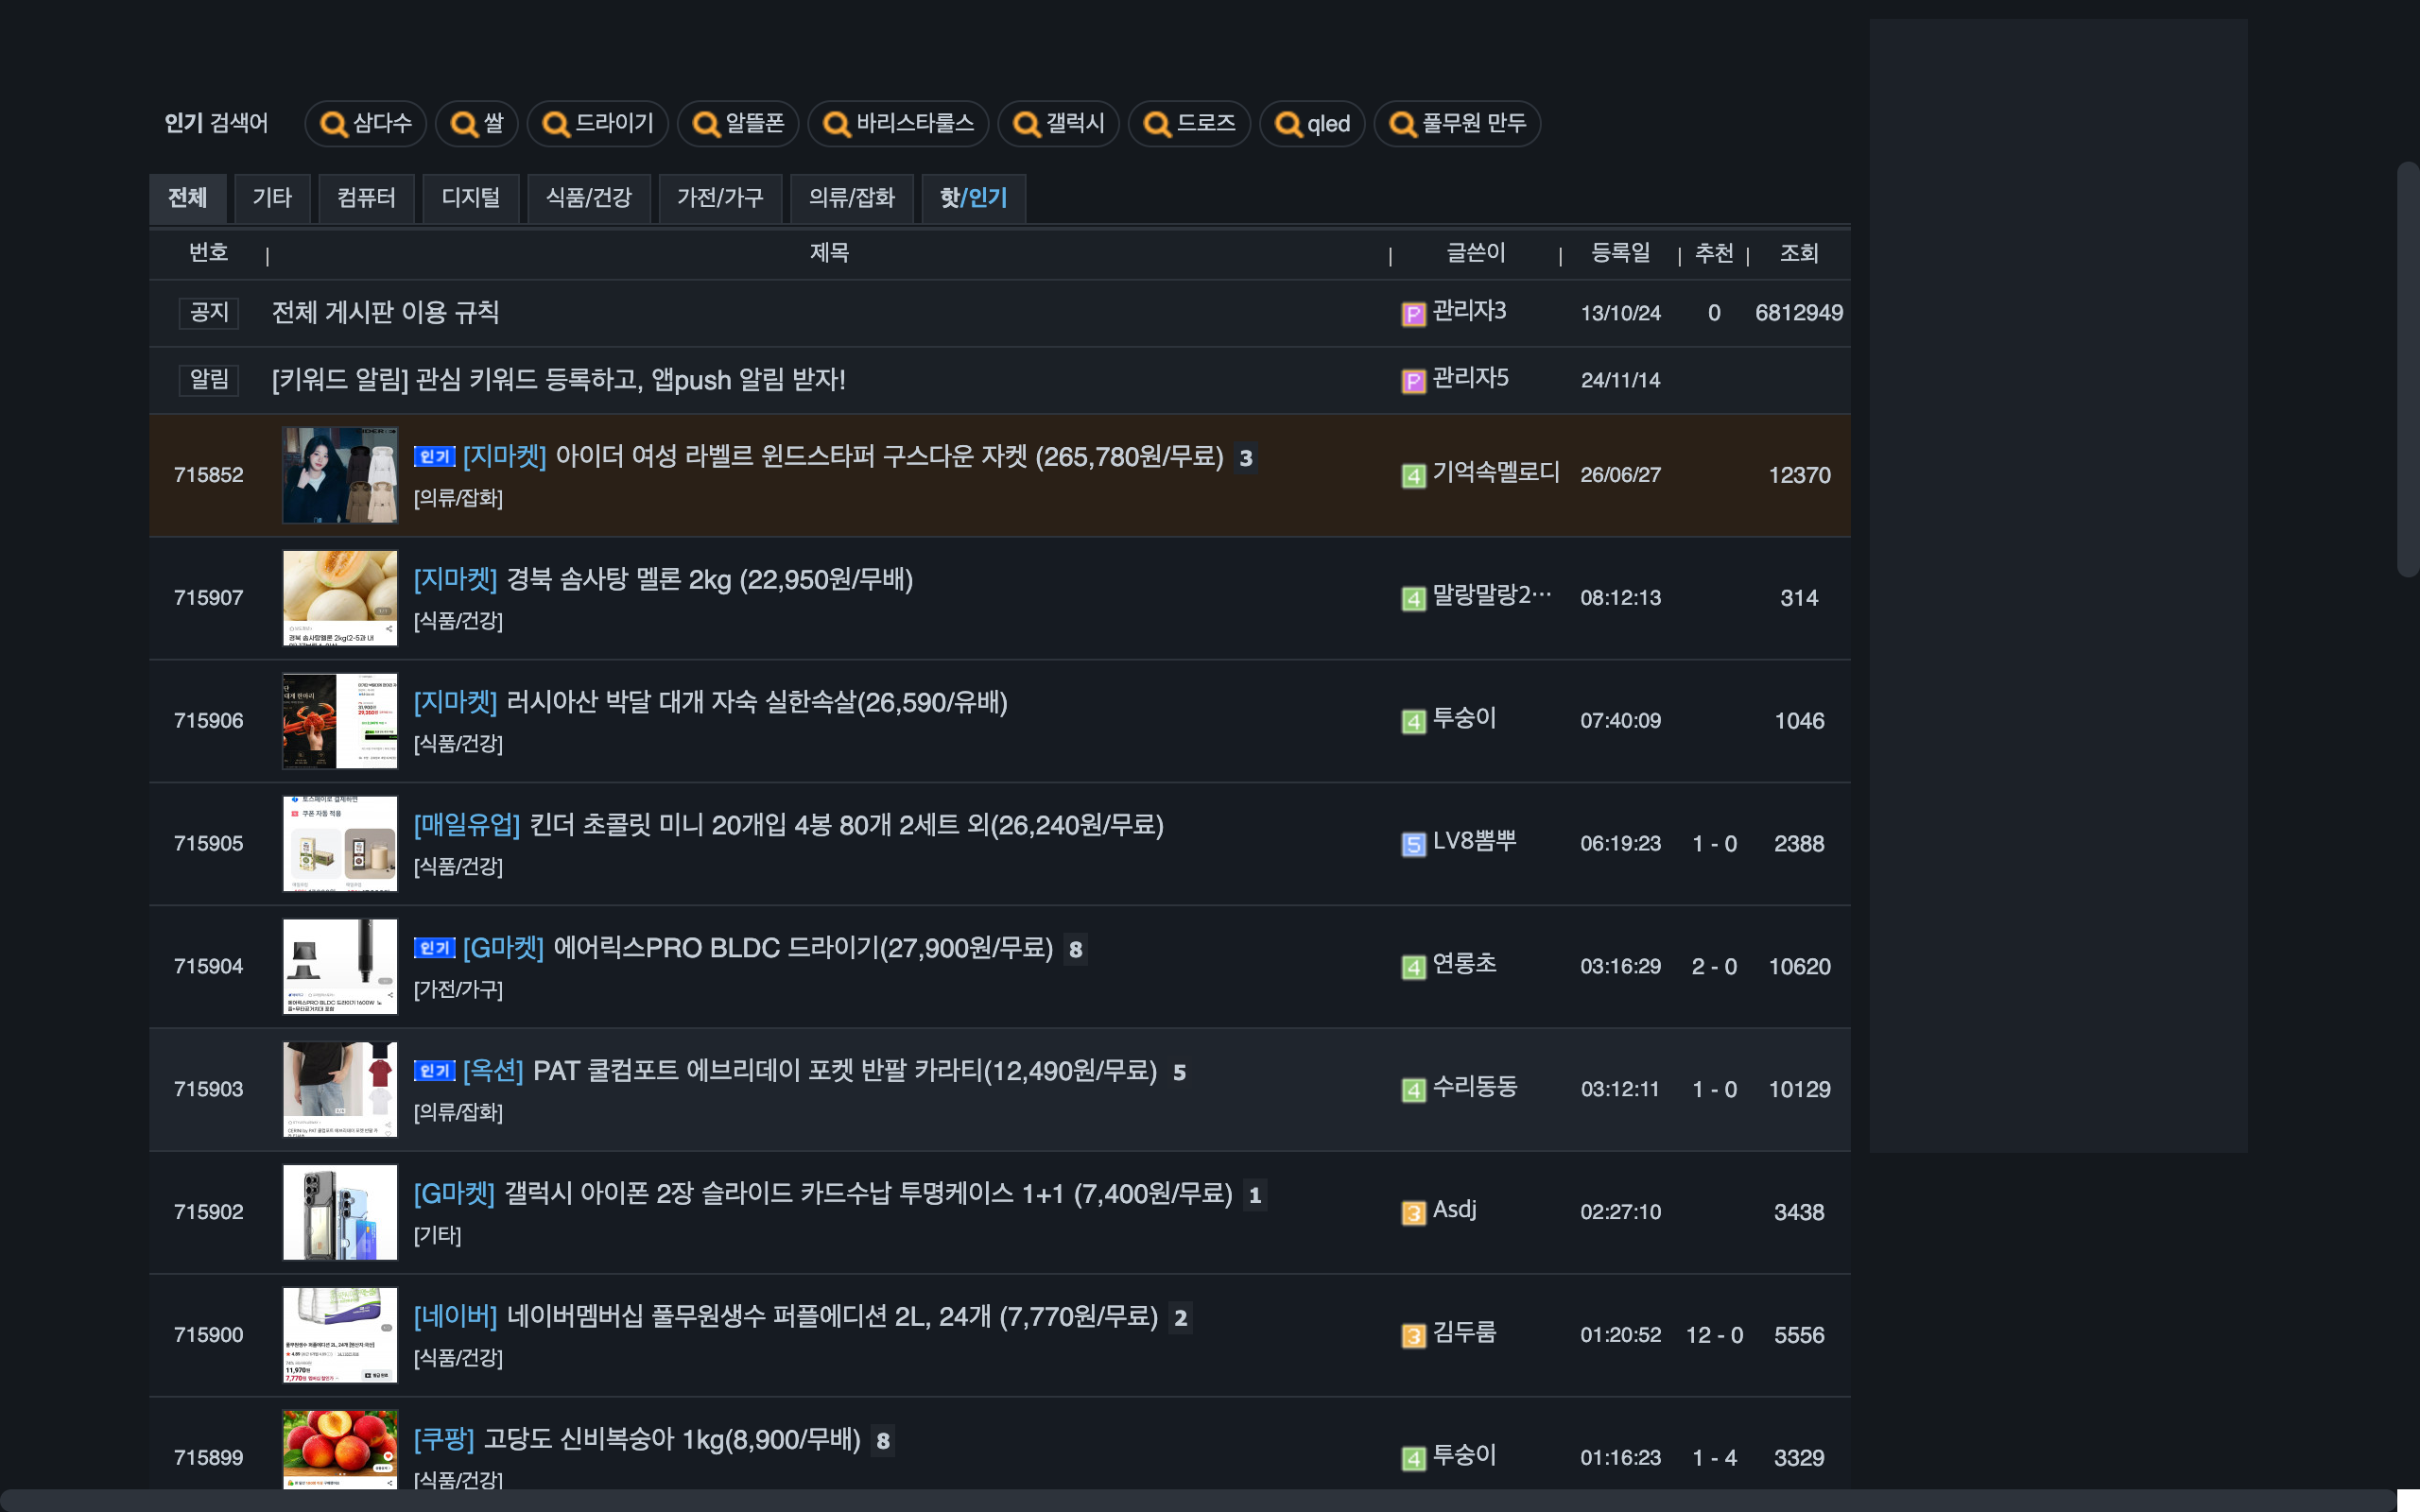
Task: Open 갤럭시 아이폰 투명케이스 post
Action: [868, 1194]
